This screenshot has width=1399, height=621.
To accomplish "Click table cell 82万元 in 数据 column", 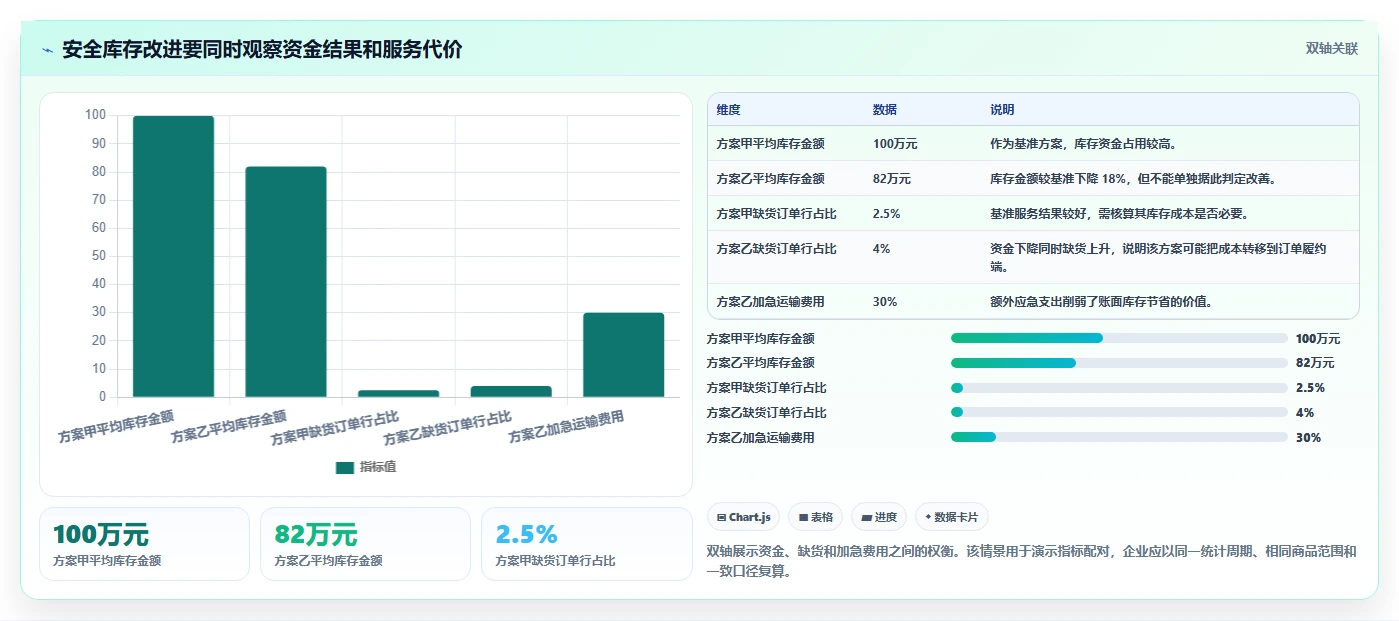I will (892, 179).
